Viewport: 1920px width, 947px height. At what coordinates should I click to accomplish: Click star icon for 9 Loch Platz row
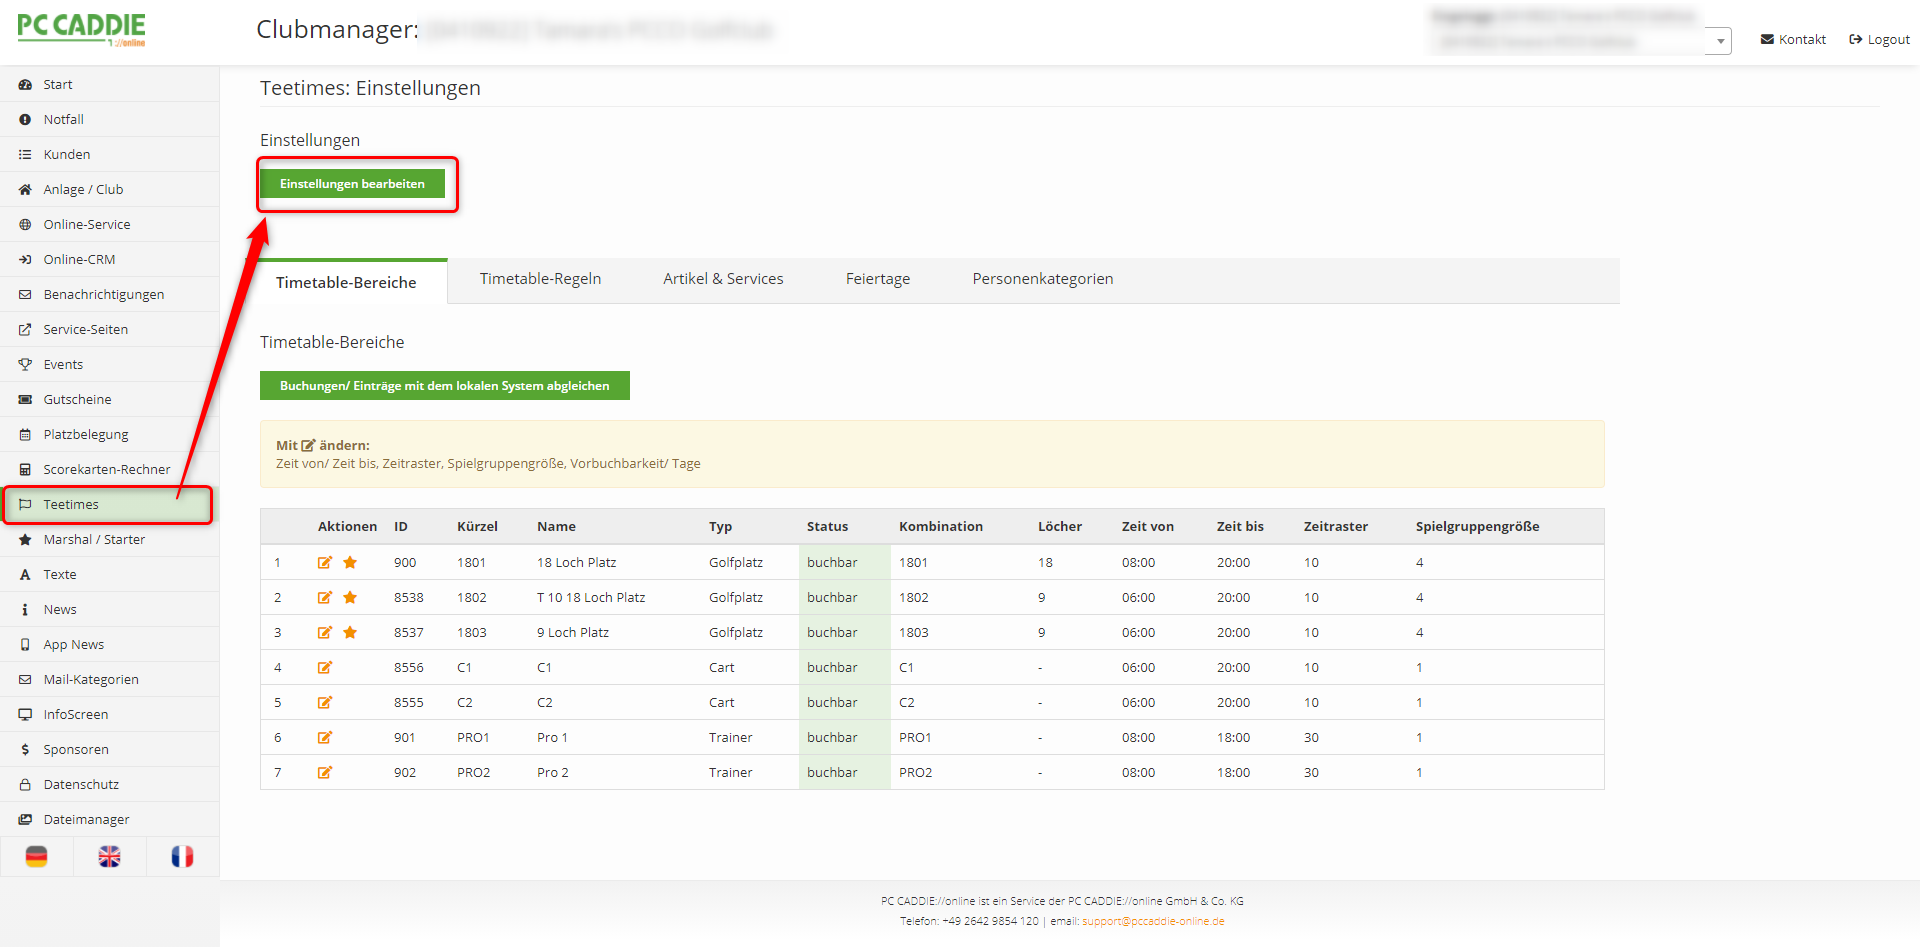pyautogui.click(x=350, y=633)
